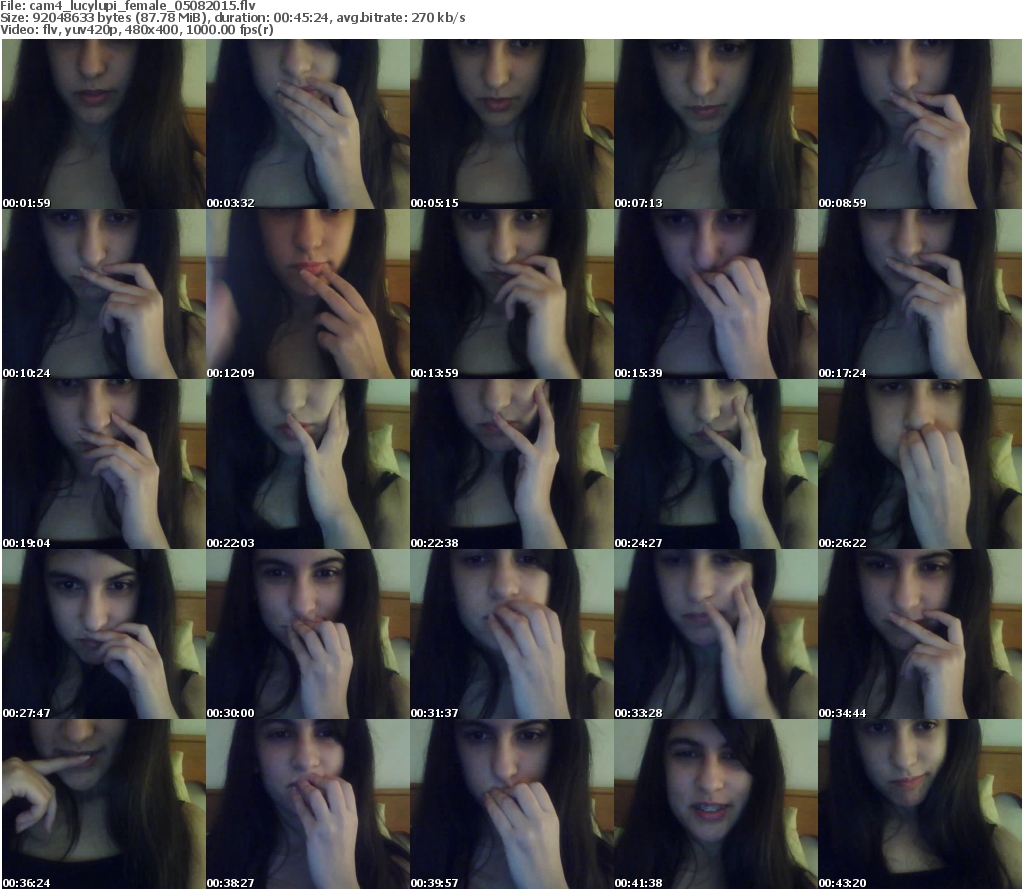Select the frame at 00:13:59
The width and height of the screenshot is (1024, 889).
512,294
